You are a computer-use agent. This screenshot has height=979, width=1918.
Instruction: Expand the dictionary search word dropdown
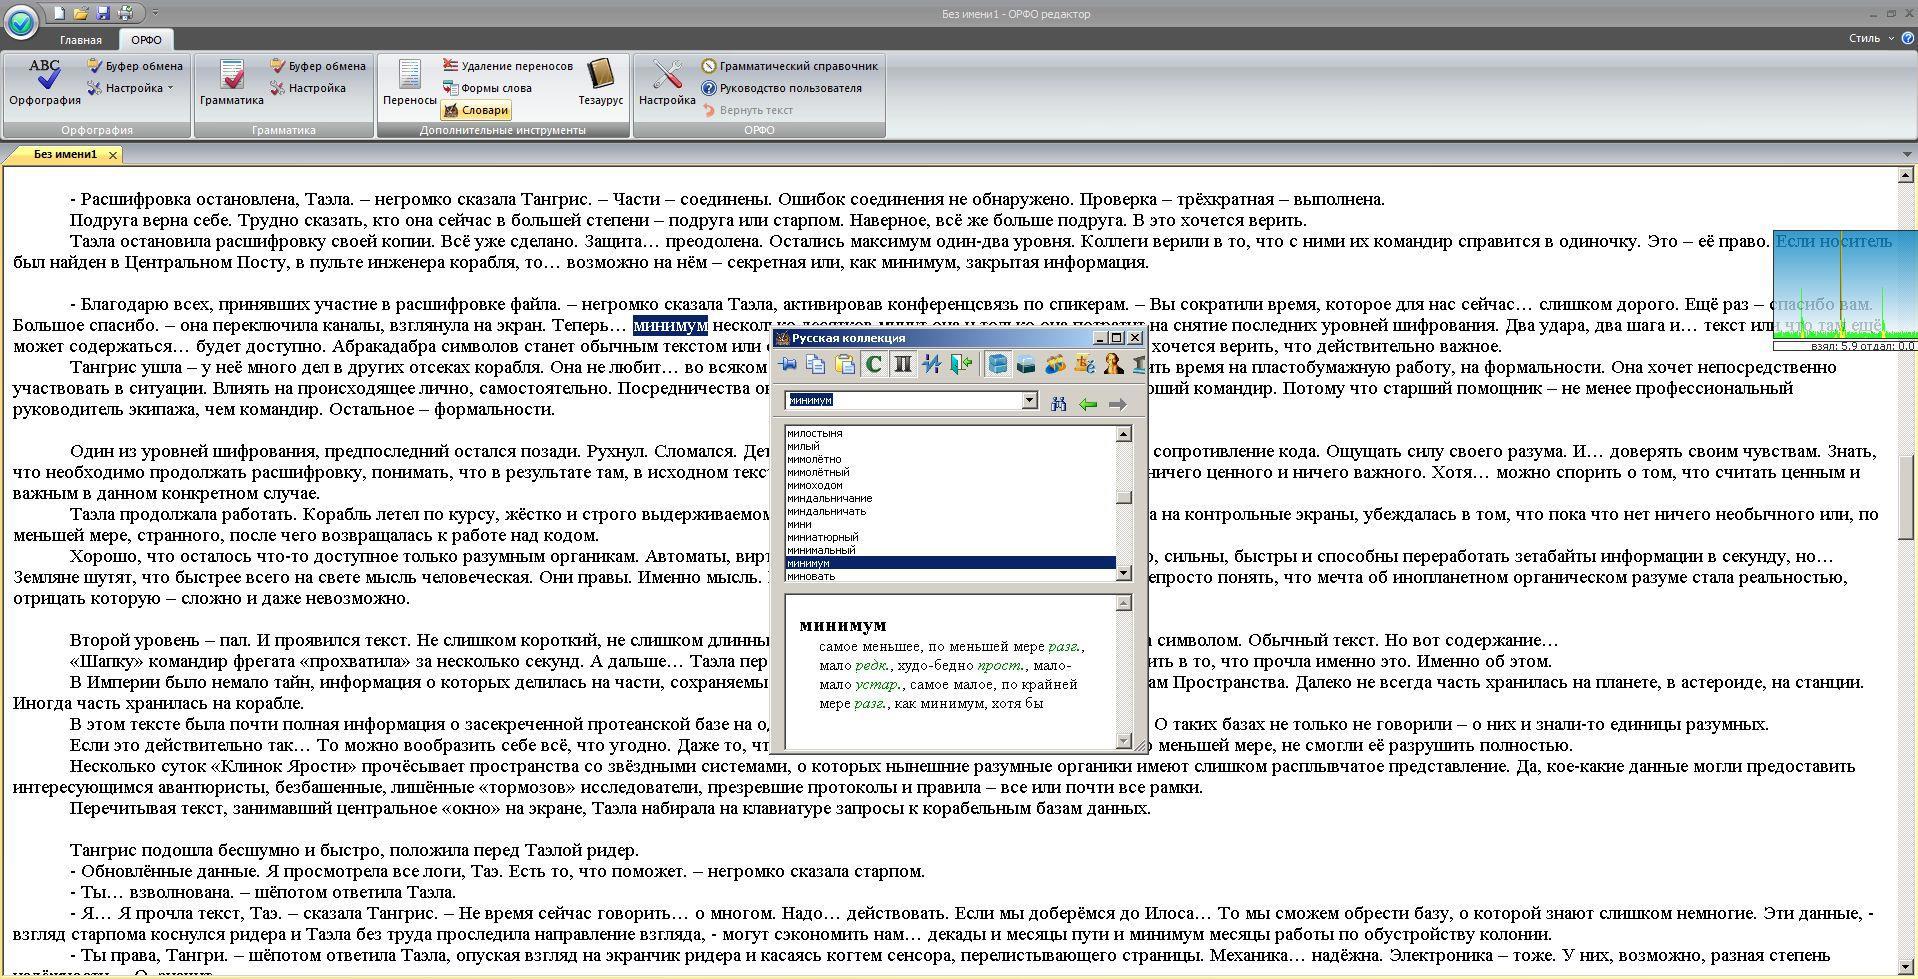coord(1029,401)
